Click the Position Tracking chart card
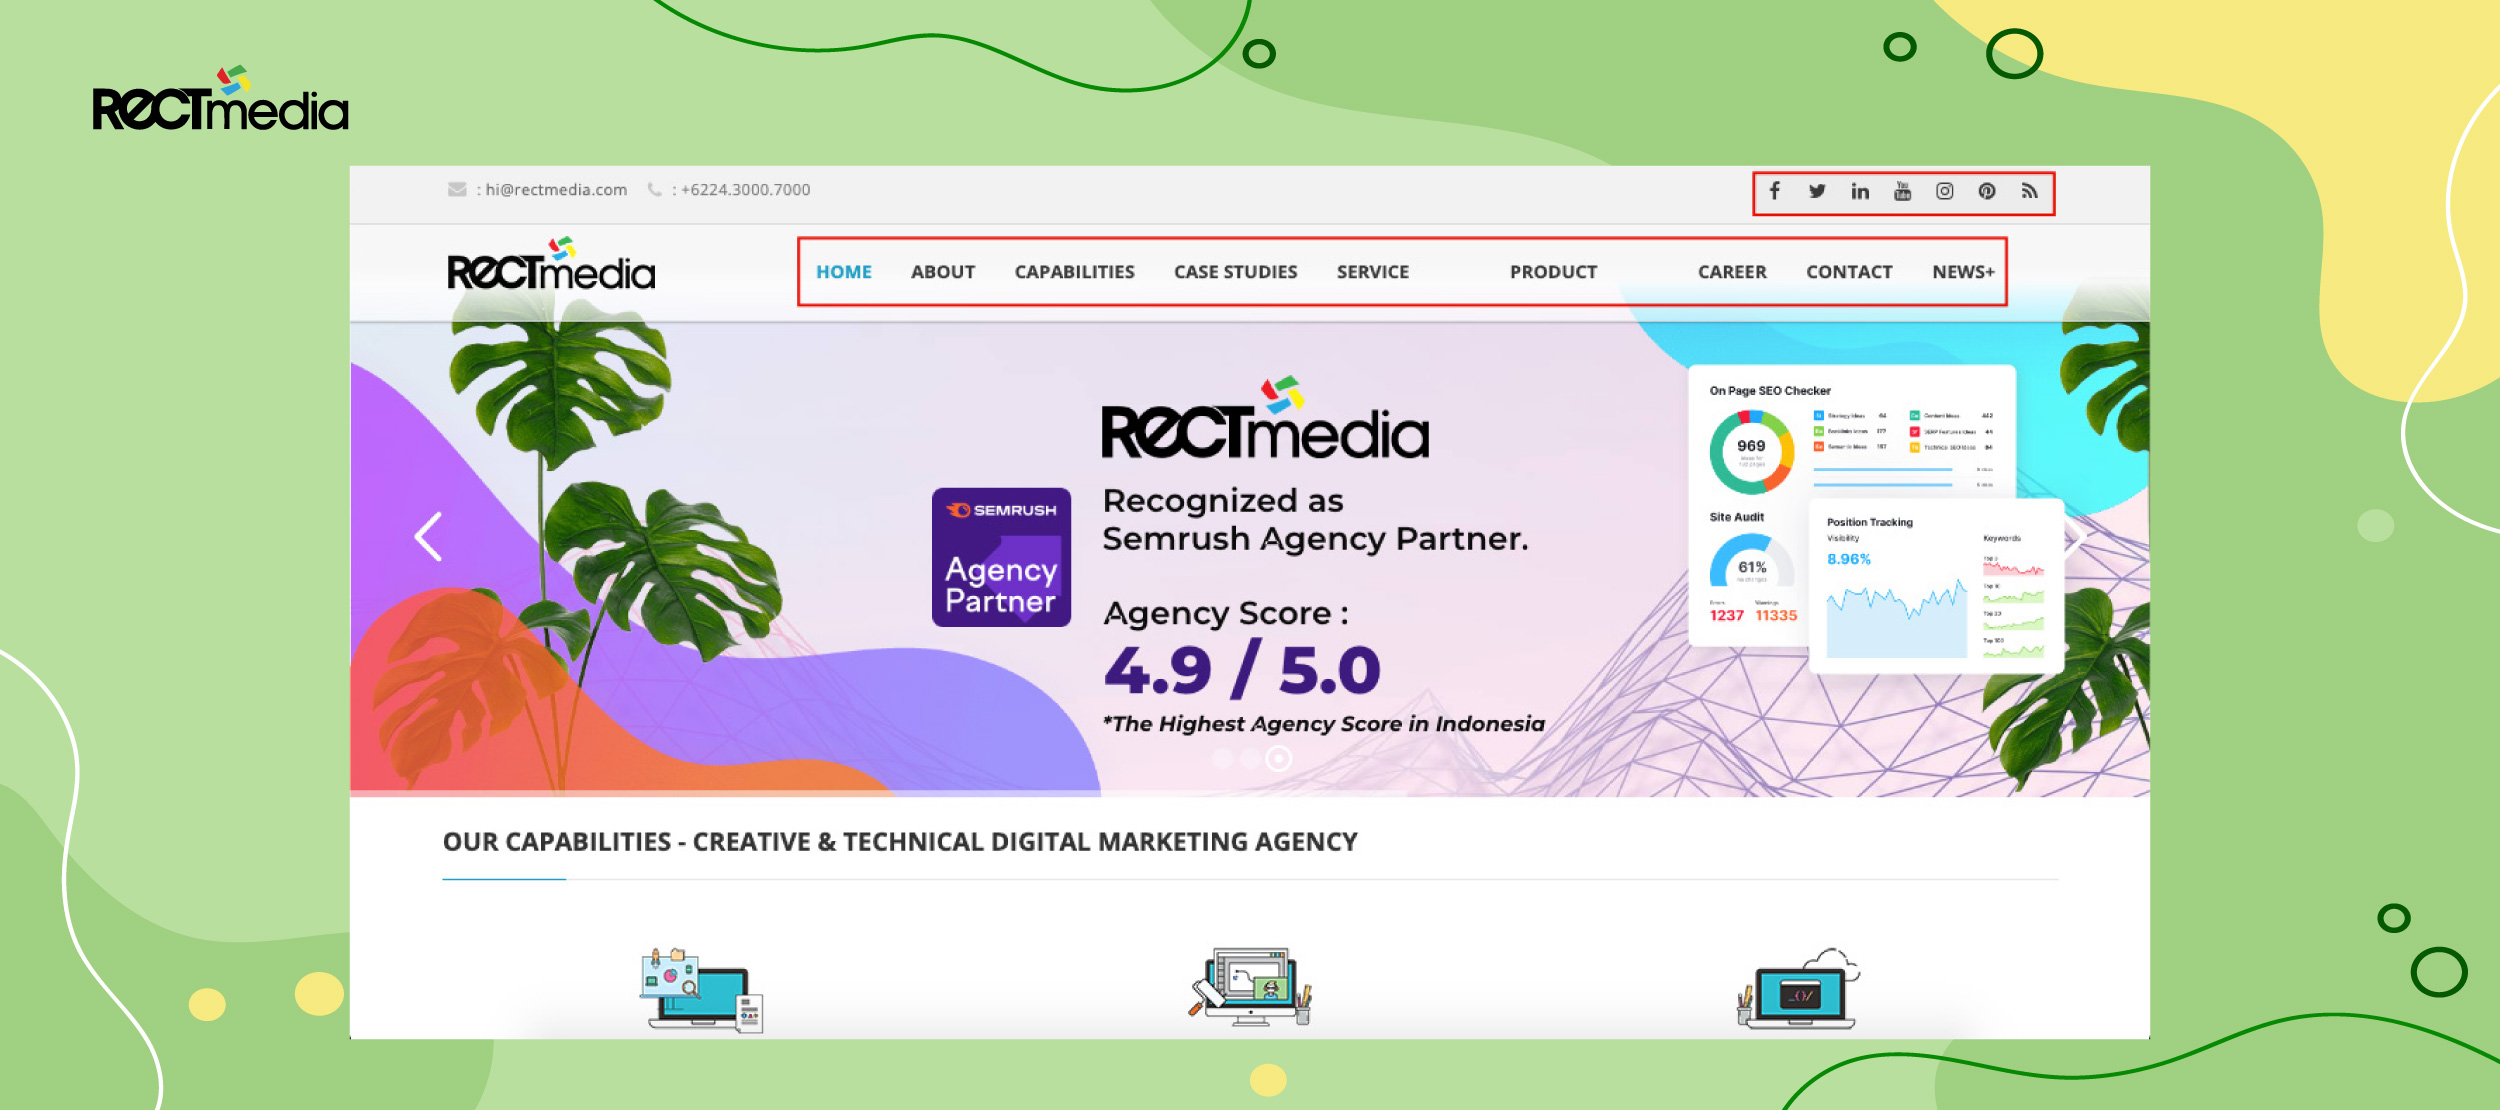The height and width of the screenshot is (1110, 2500). [x=1936, y=586]
